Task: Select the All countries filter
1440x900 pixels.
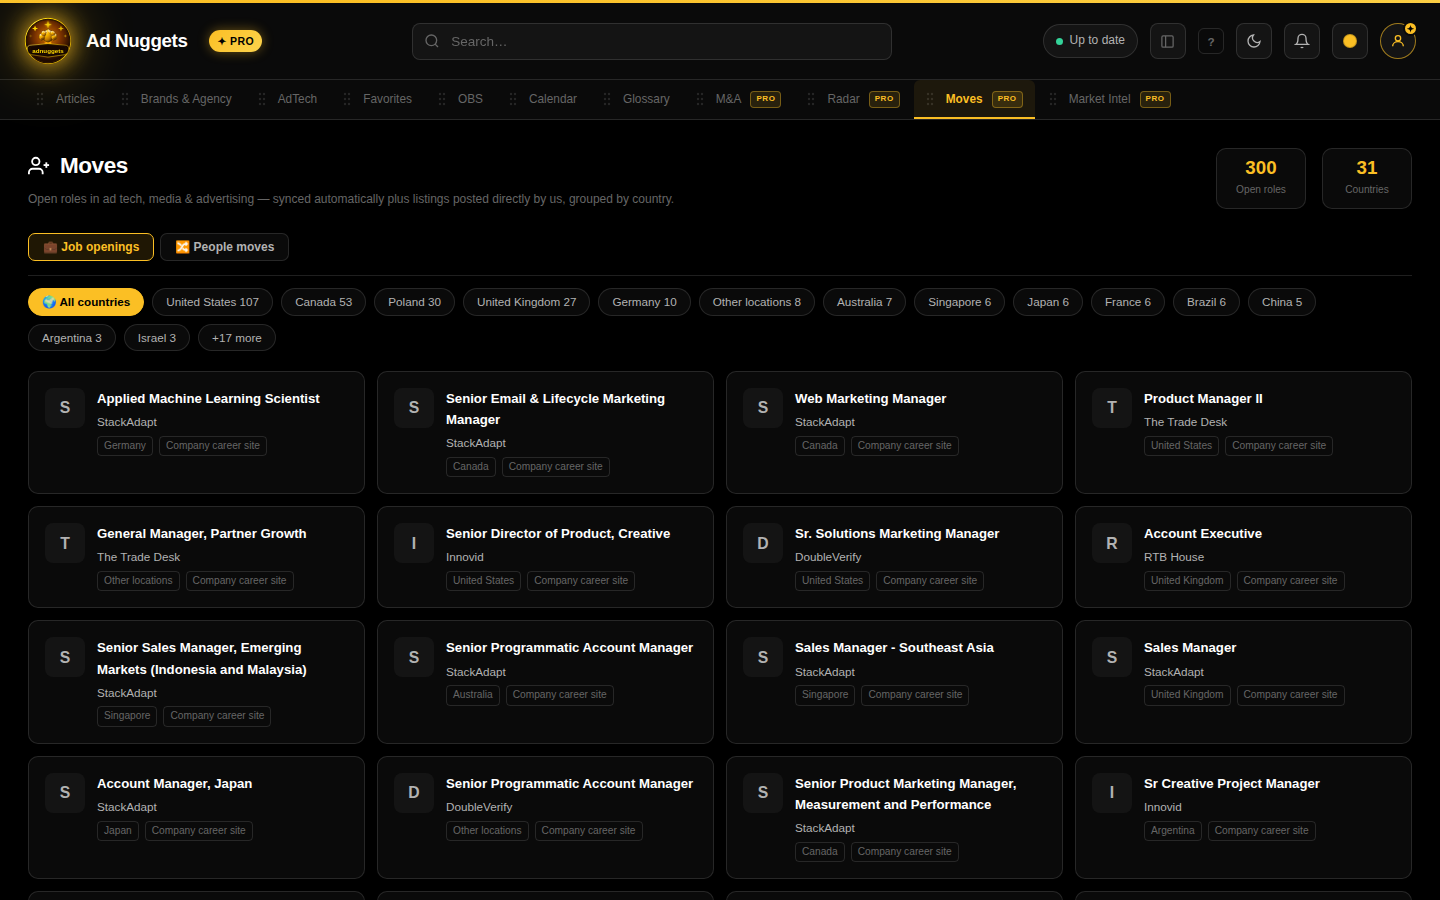Action: pos(86,302)
